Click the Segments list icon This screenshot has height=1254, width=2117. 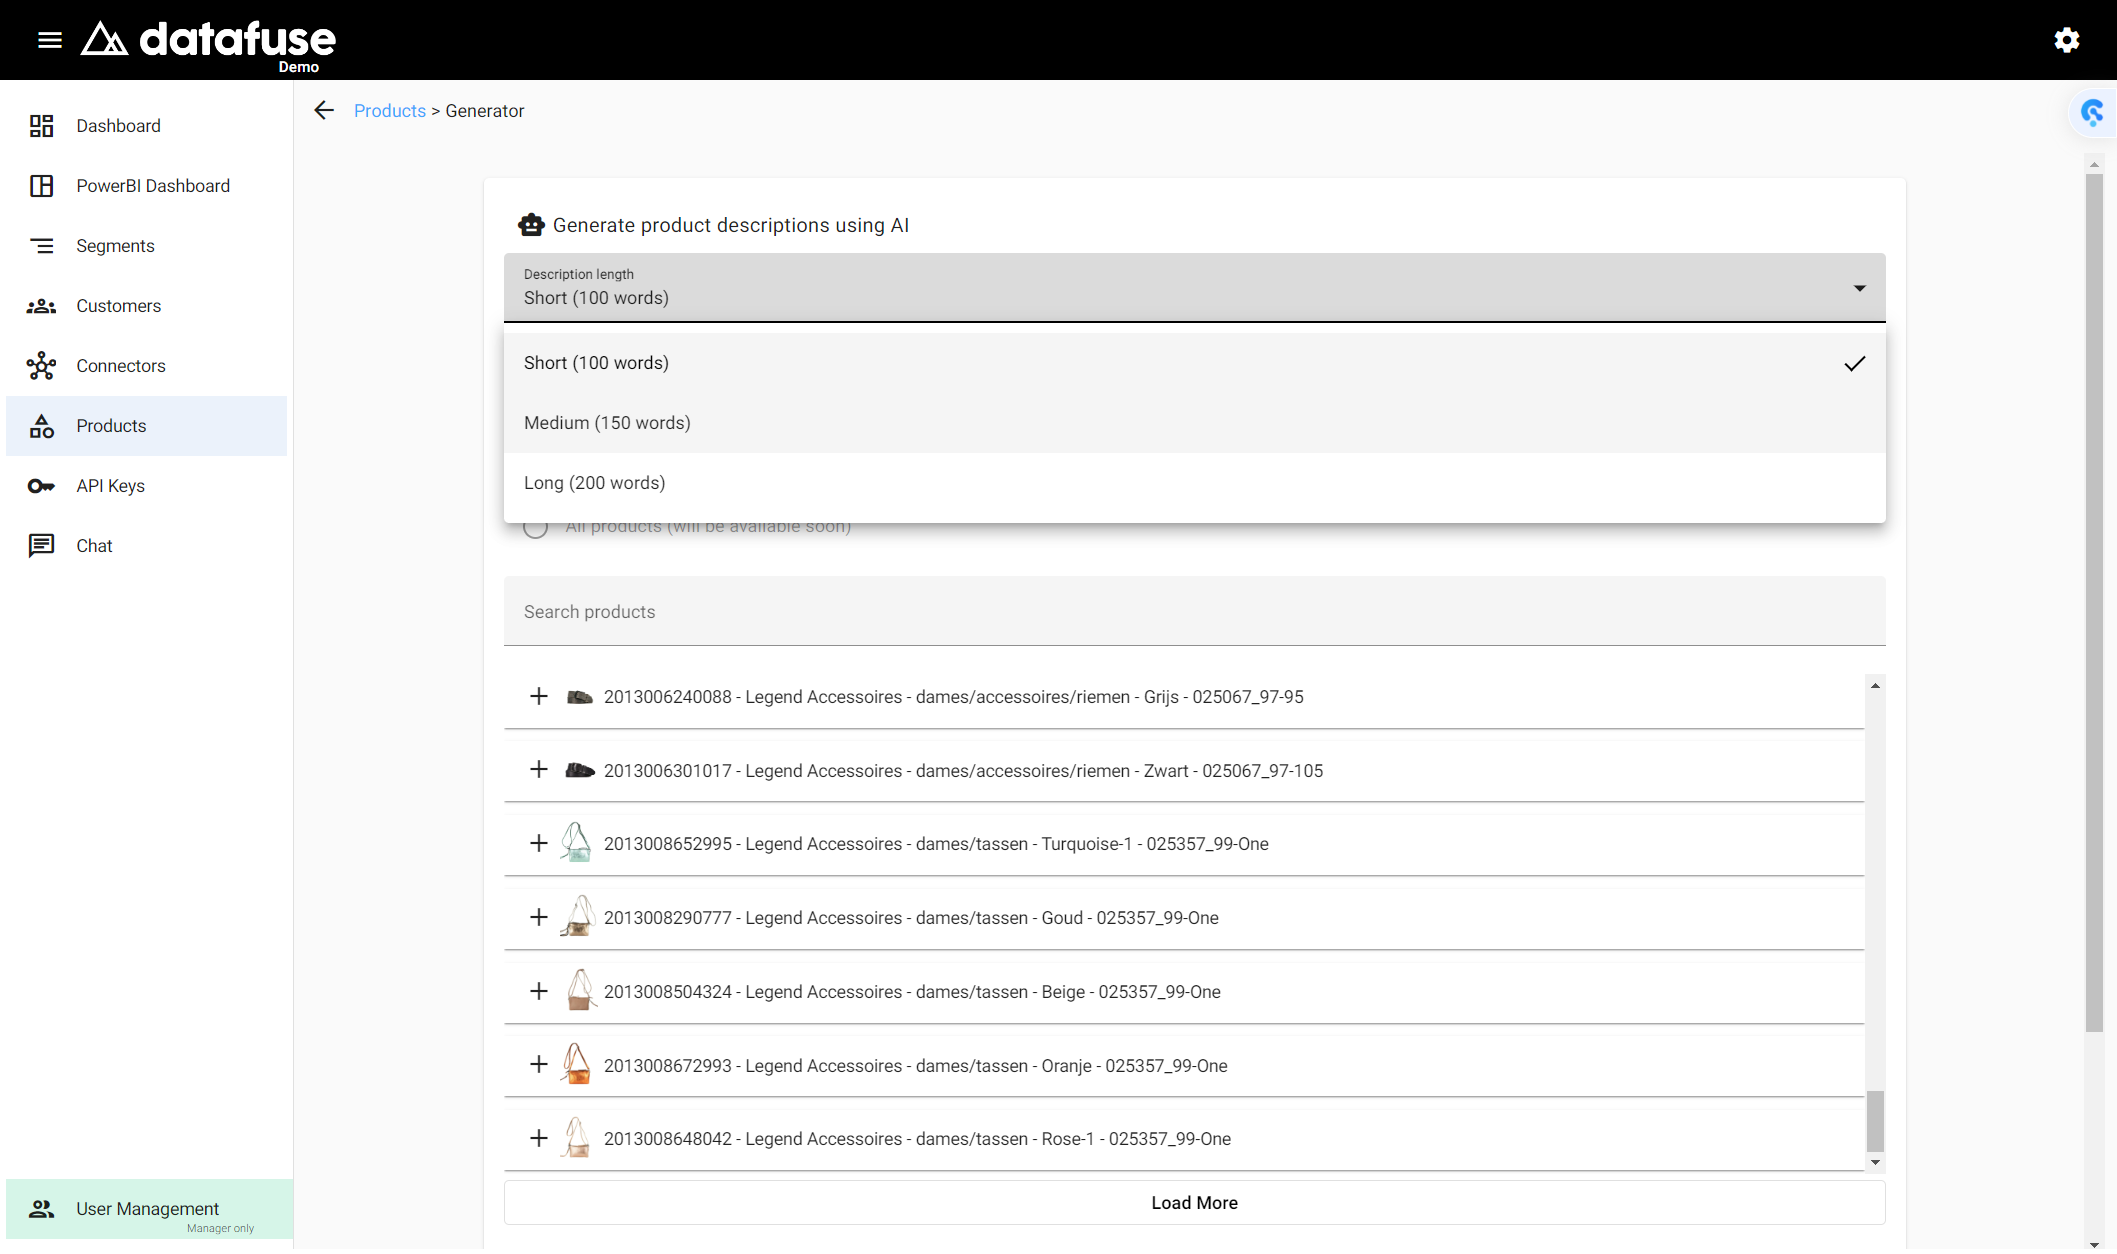41,246
